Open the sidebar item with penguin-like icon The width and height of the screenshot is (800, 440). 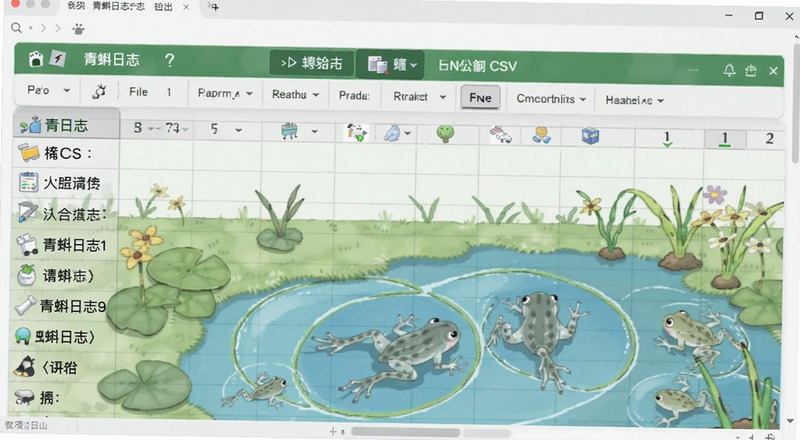[61, 367]
